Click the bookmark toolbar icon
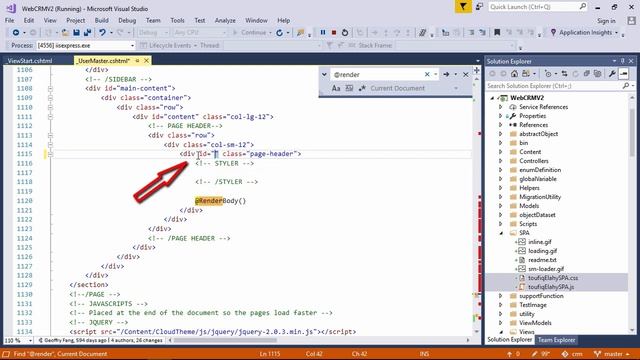 (x=497, y=33)
